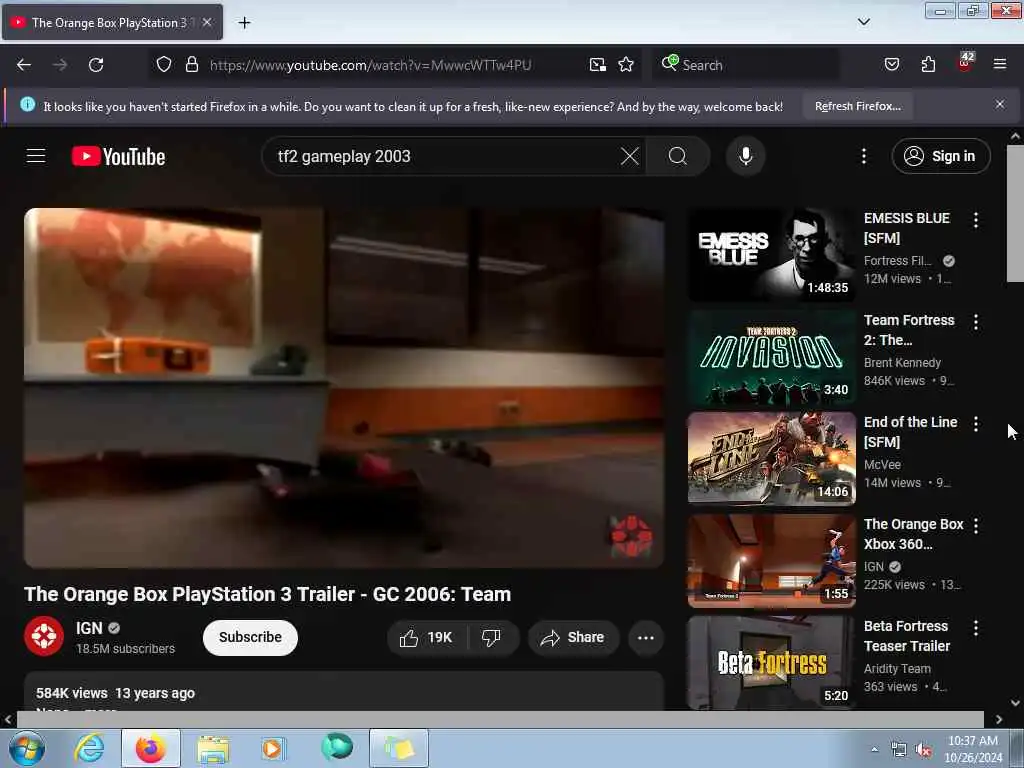Run the YouTube search magnifier button
Viewport: 1024px width, 768px height.
[677, 156]
